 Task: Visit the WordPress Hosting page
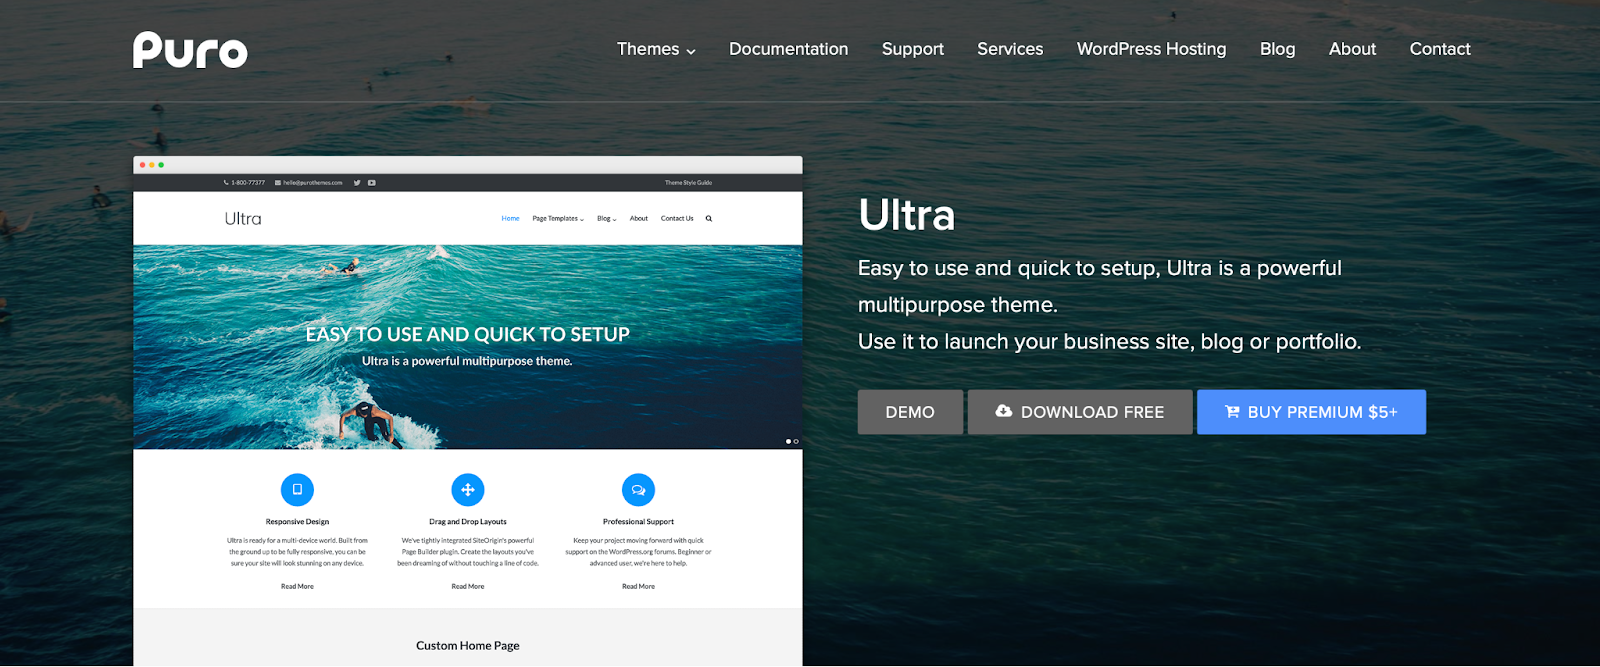[1151, 49]
